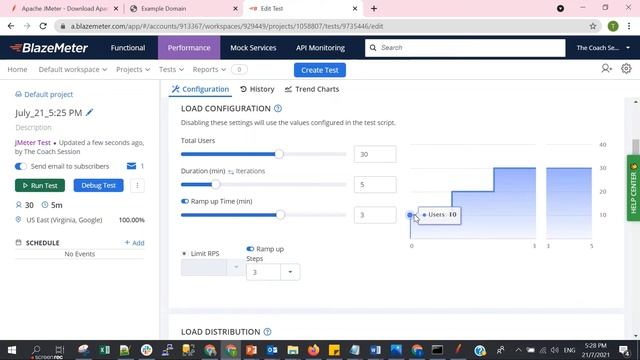640x360 pixels.
Task: Open API Monitoring tab
Action: [x=320, y=48]
